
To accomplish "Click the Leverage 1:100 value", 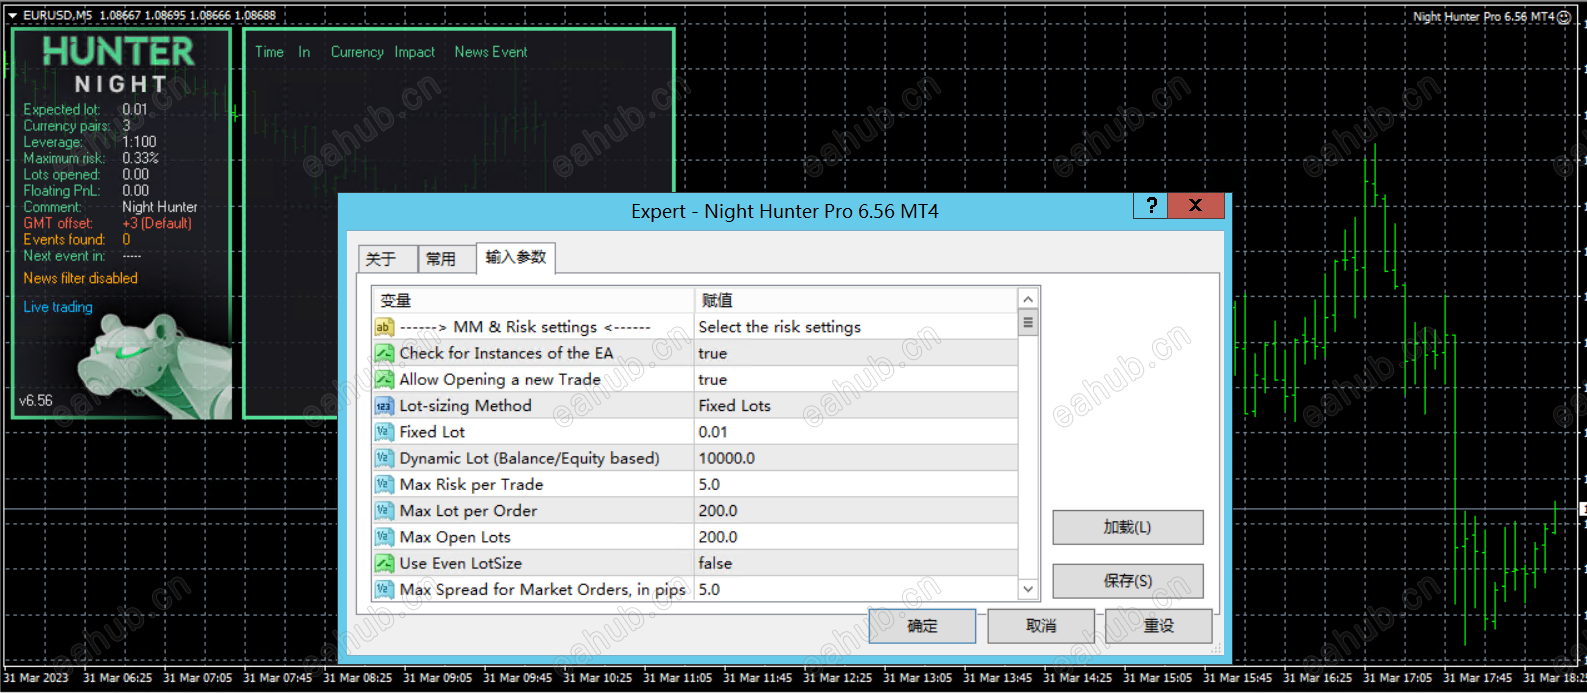I will coord(139,142).
